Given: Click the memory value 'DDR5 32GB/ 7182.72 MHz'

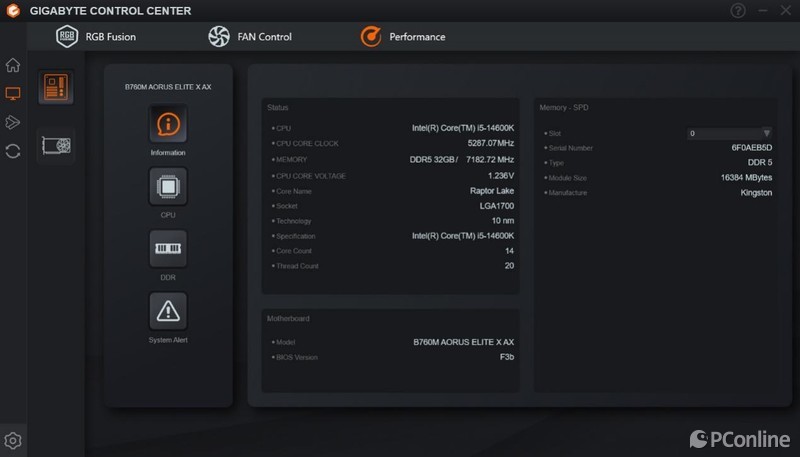Looking at the screenshot, I should tap(461, 160).
